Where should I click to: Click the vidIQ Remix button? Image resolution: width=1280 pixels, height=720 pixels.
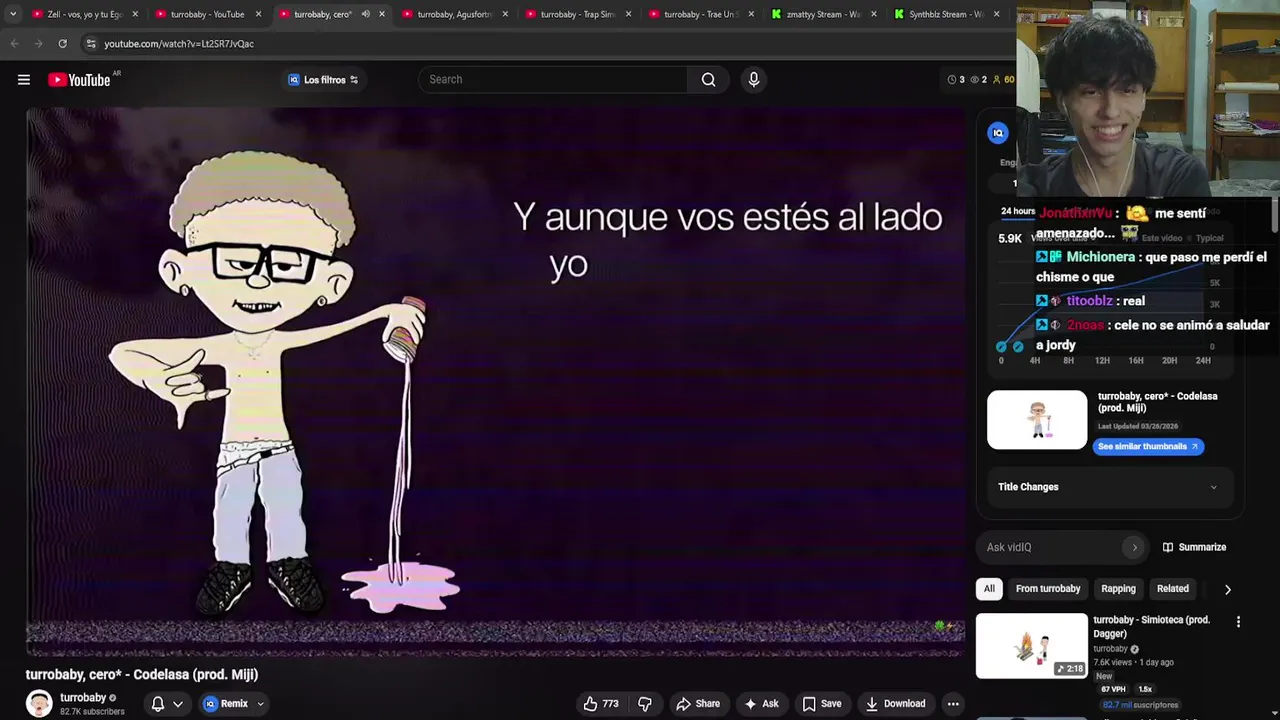tap(226, 704)
